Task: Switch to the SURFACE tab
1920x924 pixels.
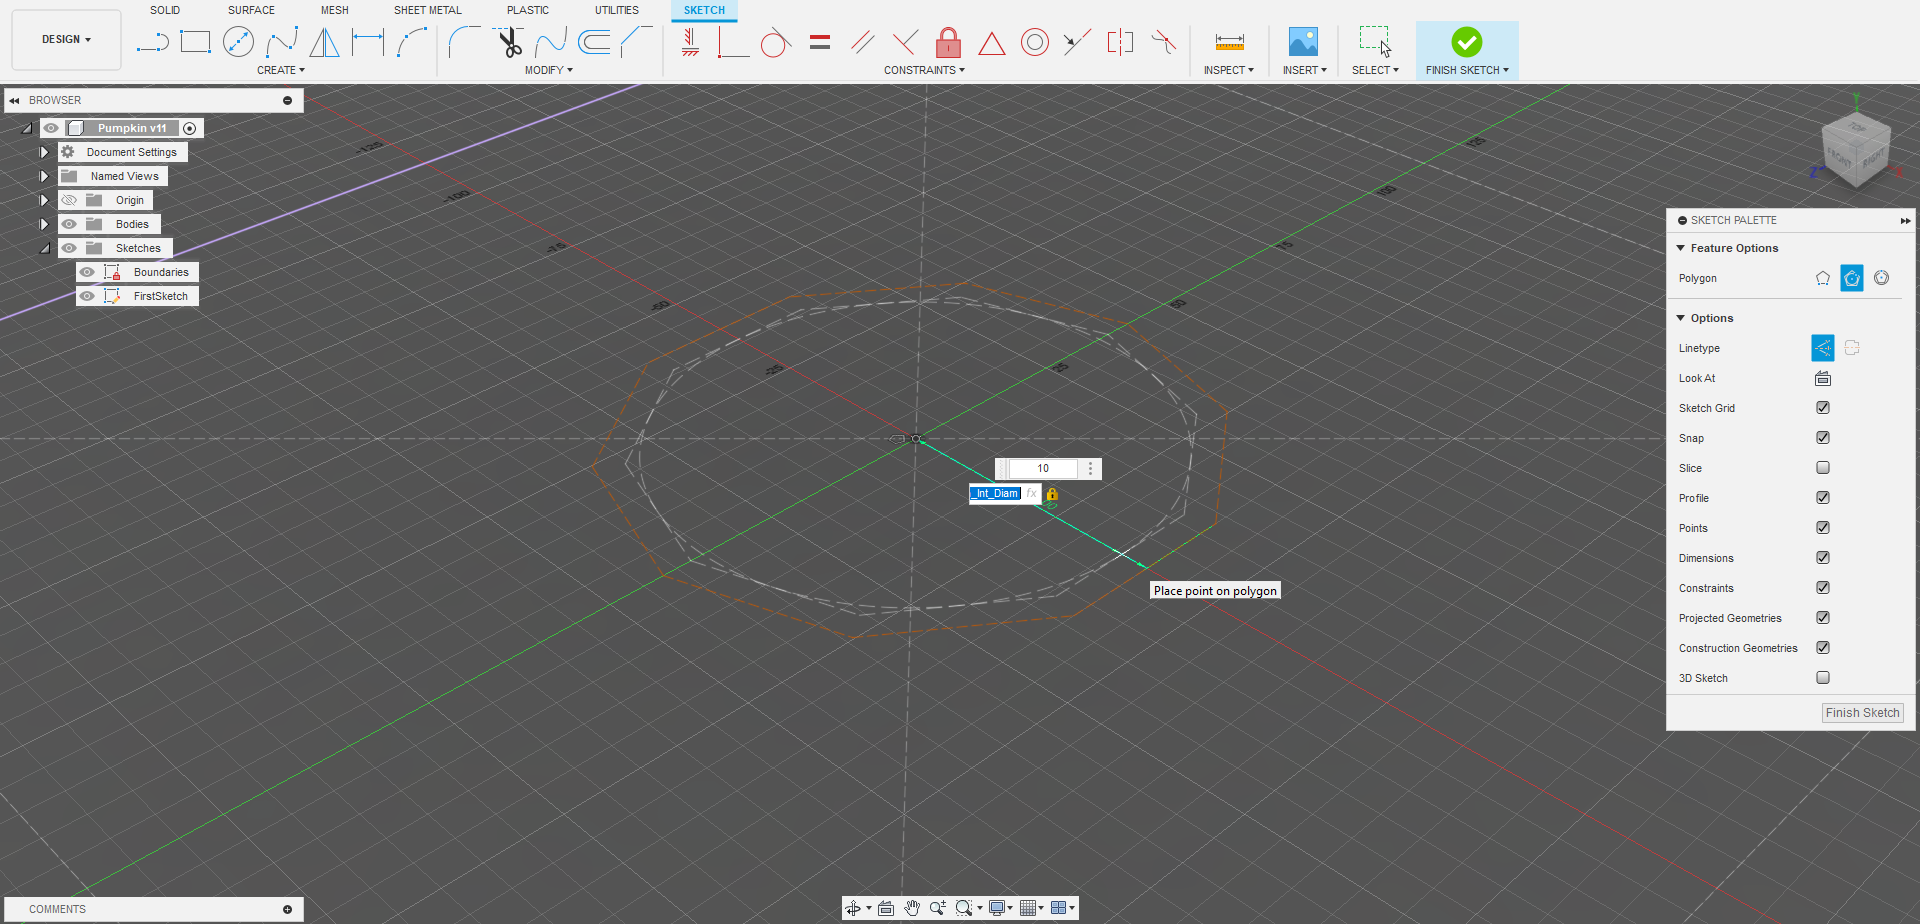Action: point(251,10)
